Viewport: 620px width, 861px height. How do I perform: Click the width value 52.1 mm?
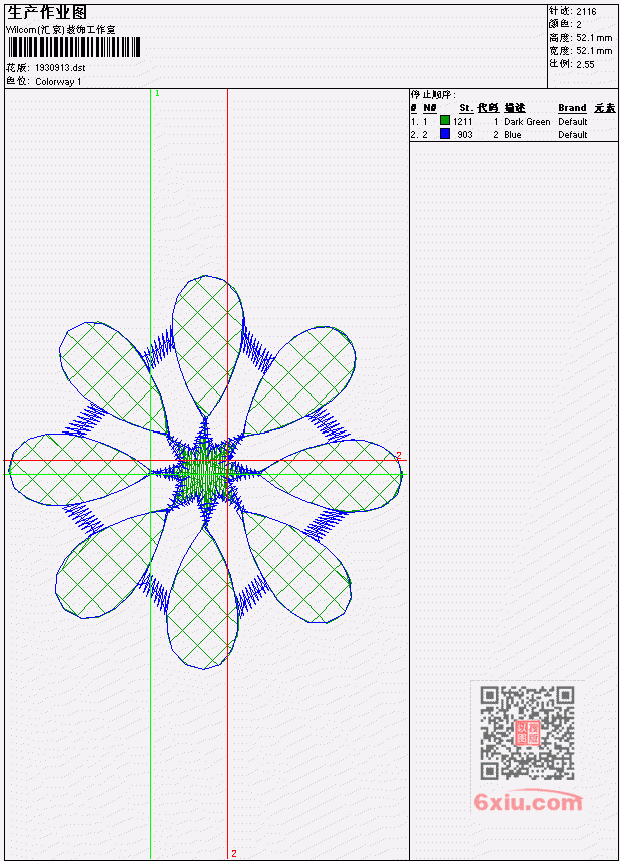(x=594, y=51)
